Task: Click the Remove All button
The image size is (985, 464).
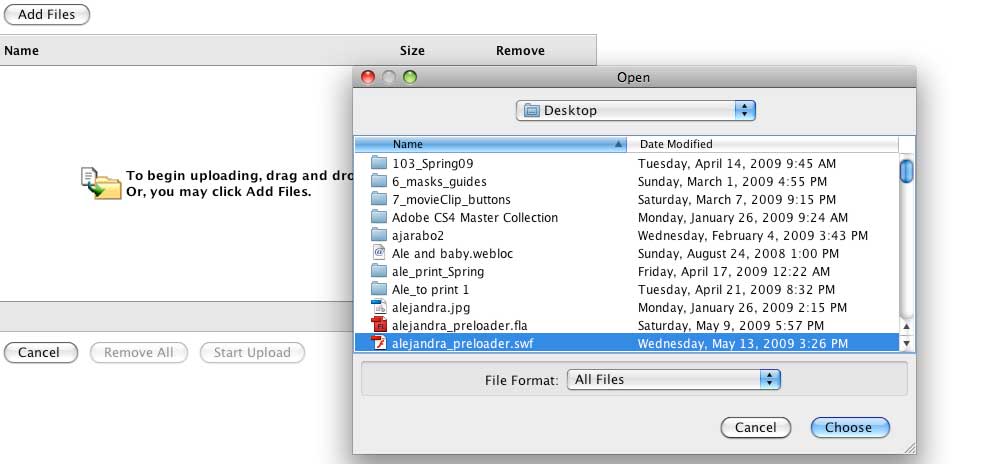Action: [x=139, y=353]
